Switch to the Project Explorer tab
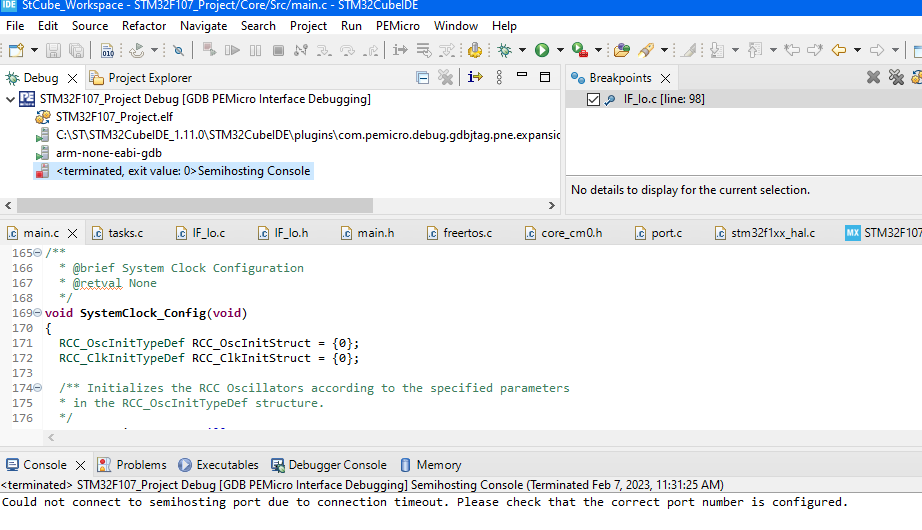 (x=141, y=78)
